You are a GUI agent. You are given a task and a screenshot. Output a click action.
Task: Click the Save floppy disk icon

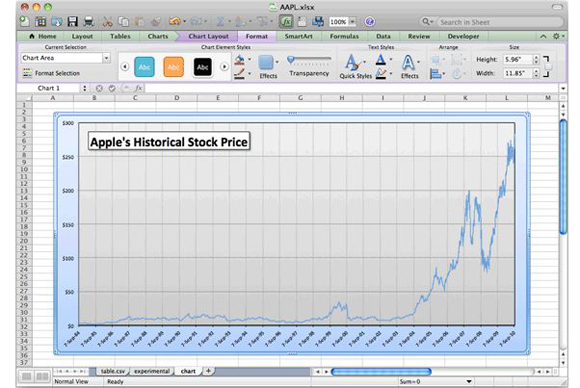coord(72,21)
